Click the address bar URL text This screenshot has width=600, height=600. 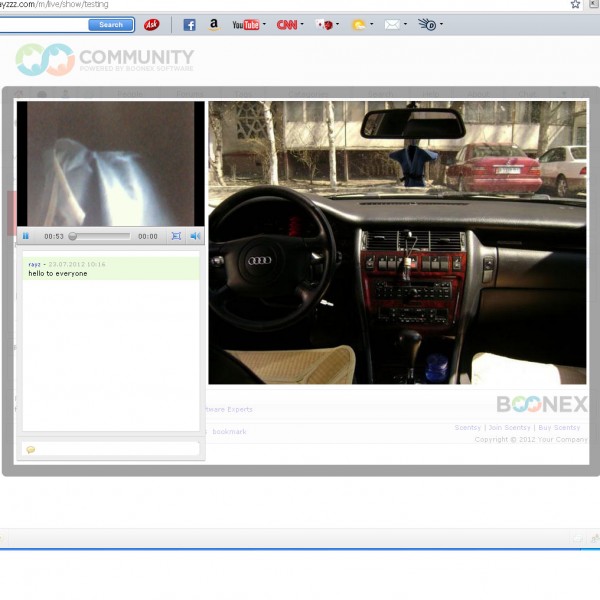(x=54, y=4)
